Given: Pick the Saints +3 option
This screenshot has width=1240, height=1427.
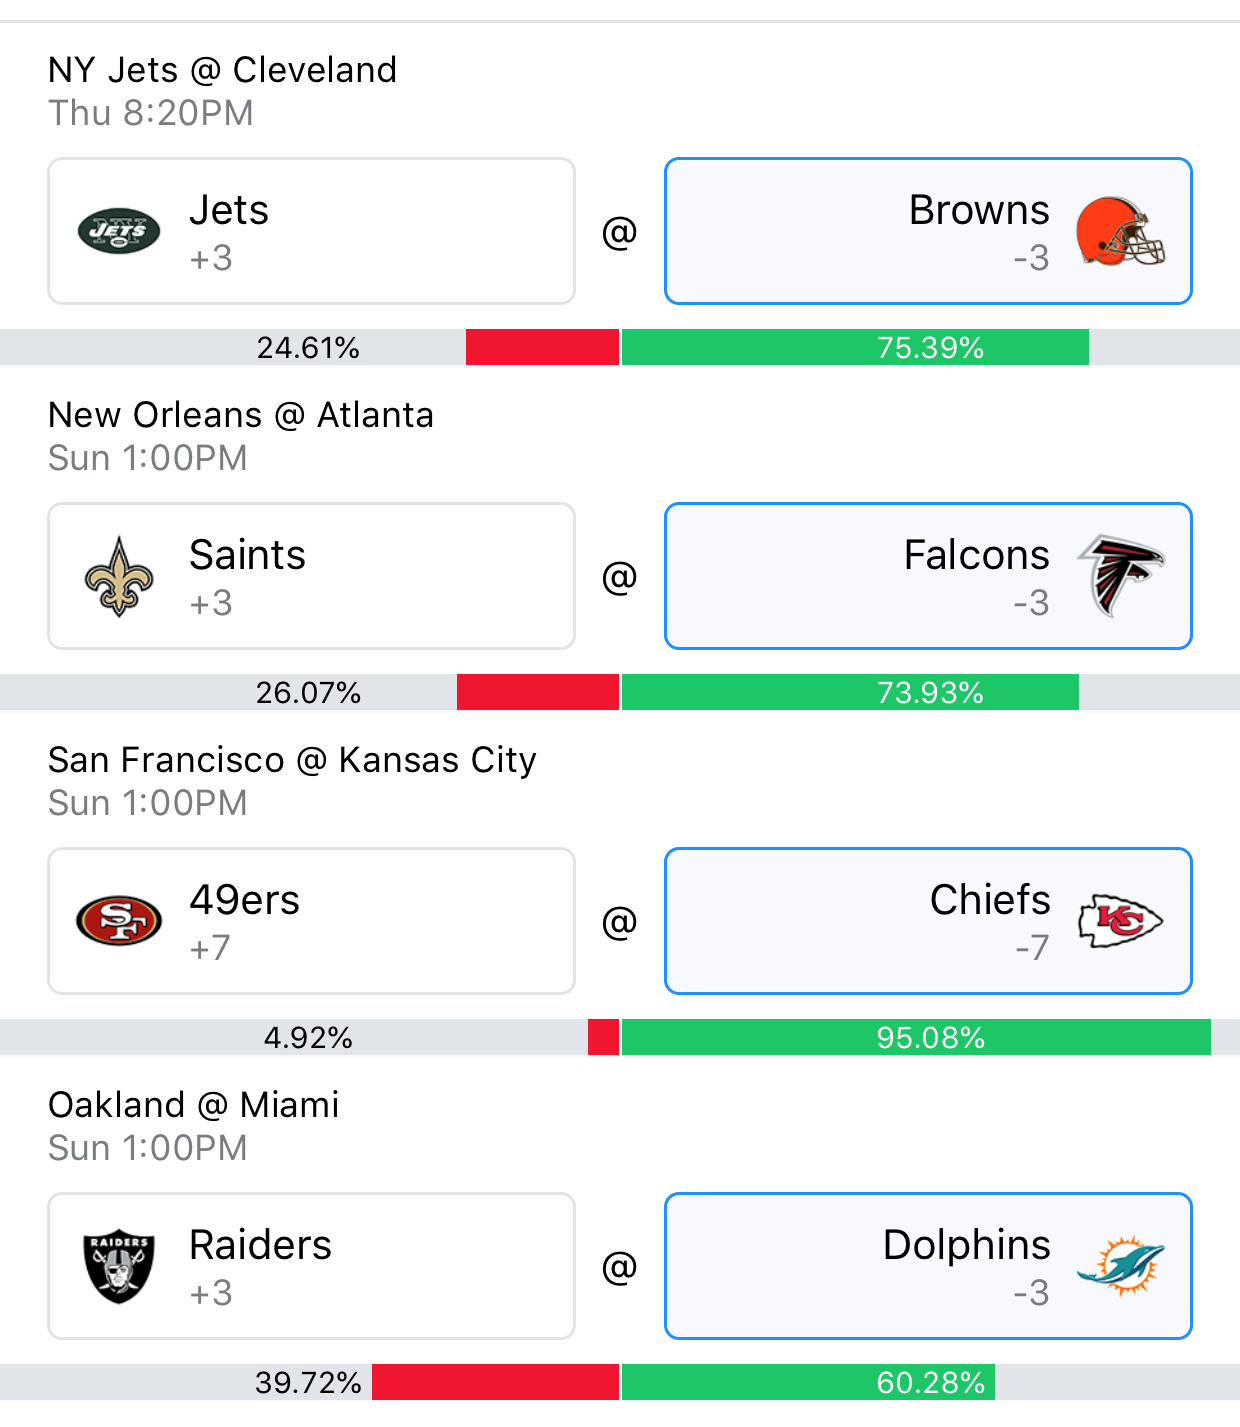Looking at the screenshot, I should pyautogui.click(x=311, y=576).
